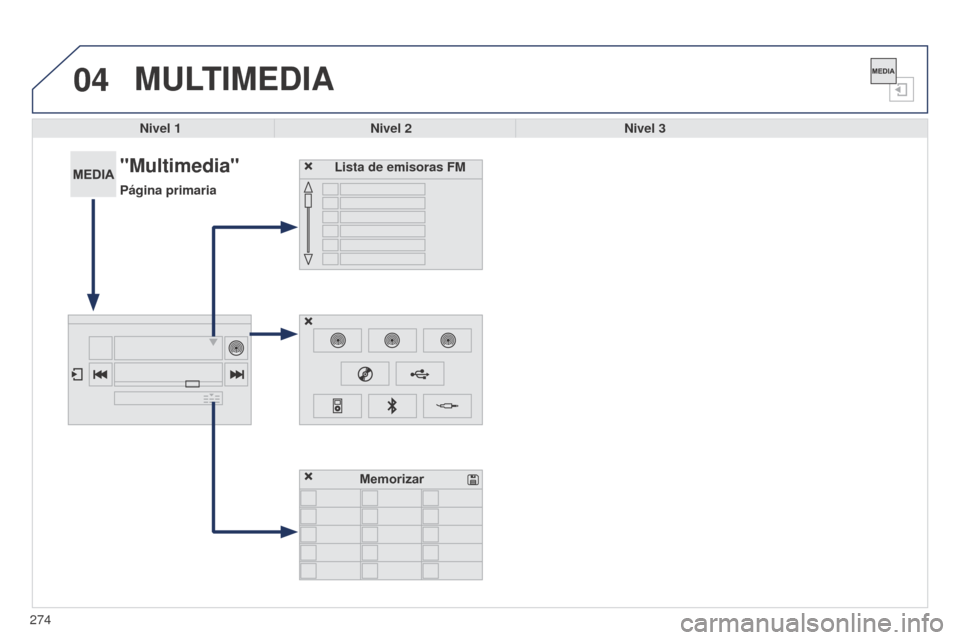Click the playback progress slider handle
The width and height of the screenshot is (960, 640).
(x=192, y=383)
